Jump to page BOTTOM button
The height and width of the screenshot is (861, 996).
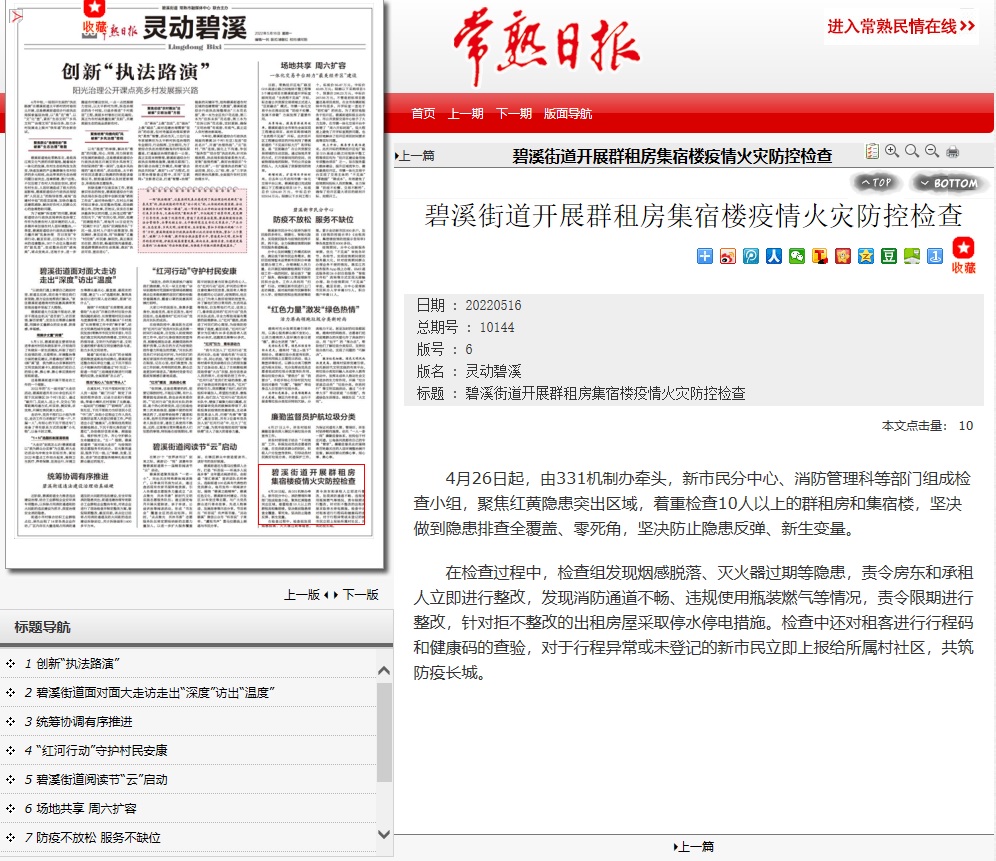(949, 183)
